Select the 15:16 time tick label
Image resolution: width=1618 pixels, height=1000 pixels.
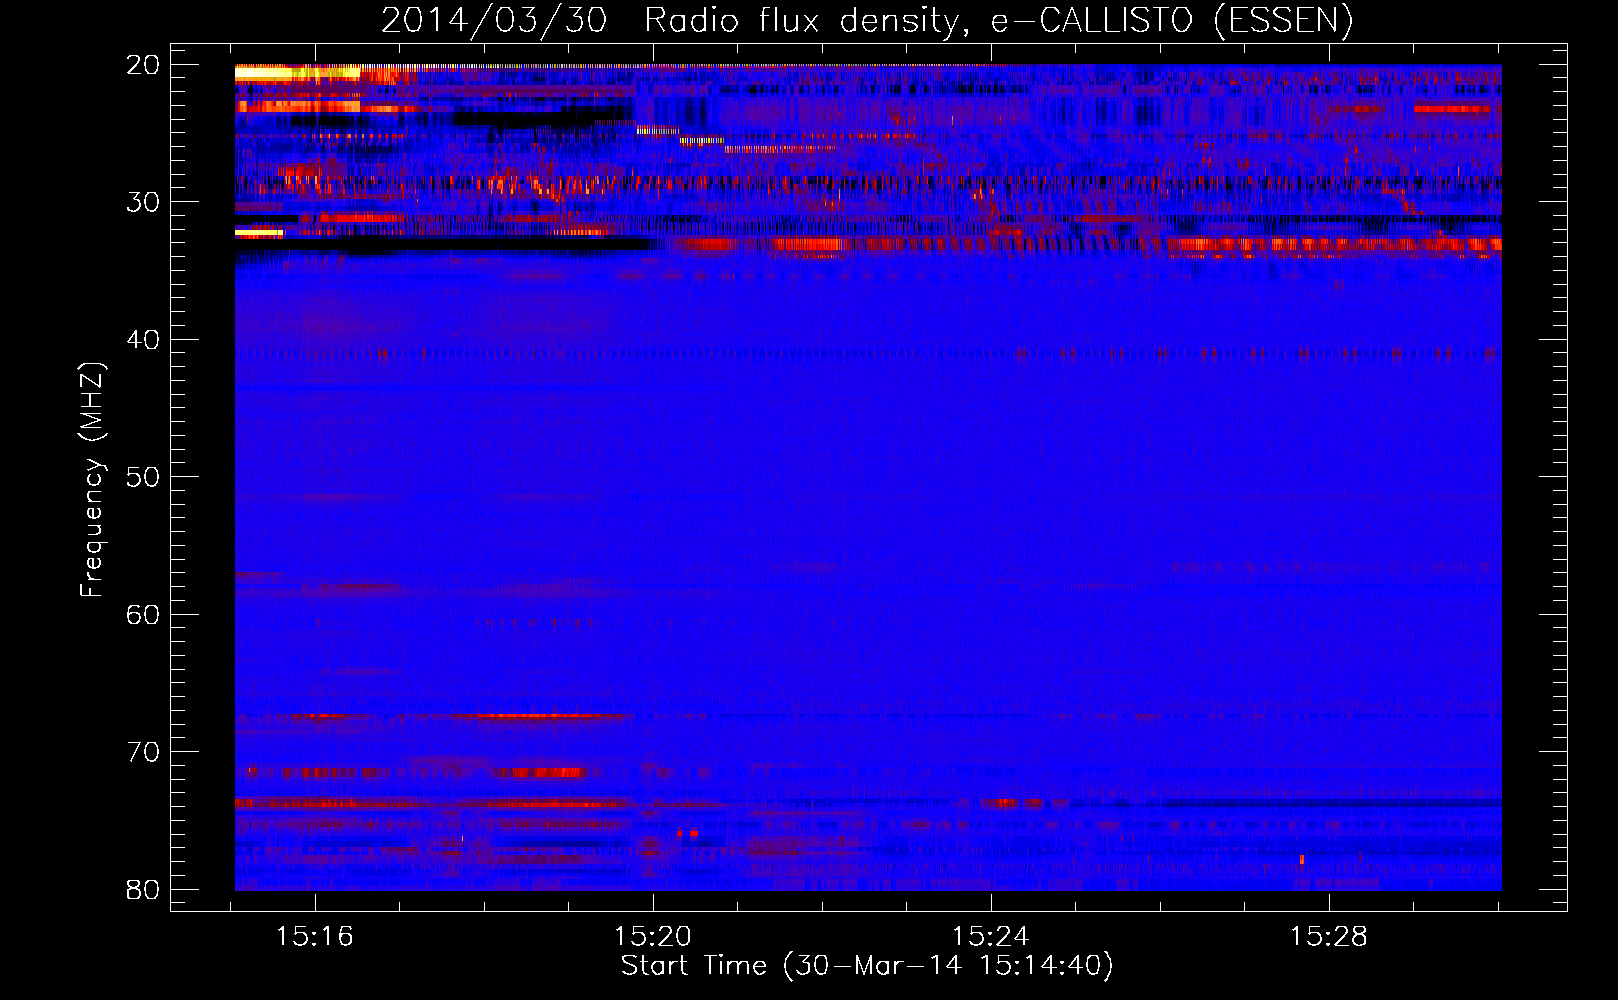click(x=315, y=937)
